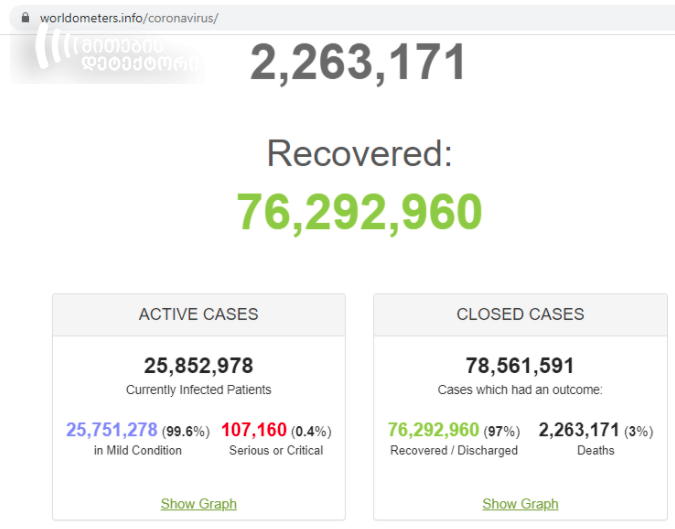Click the mild condition count 25,751,278
This screenshot has width=675, height=529.
(x=112, y=430)
